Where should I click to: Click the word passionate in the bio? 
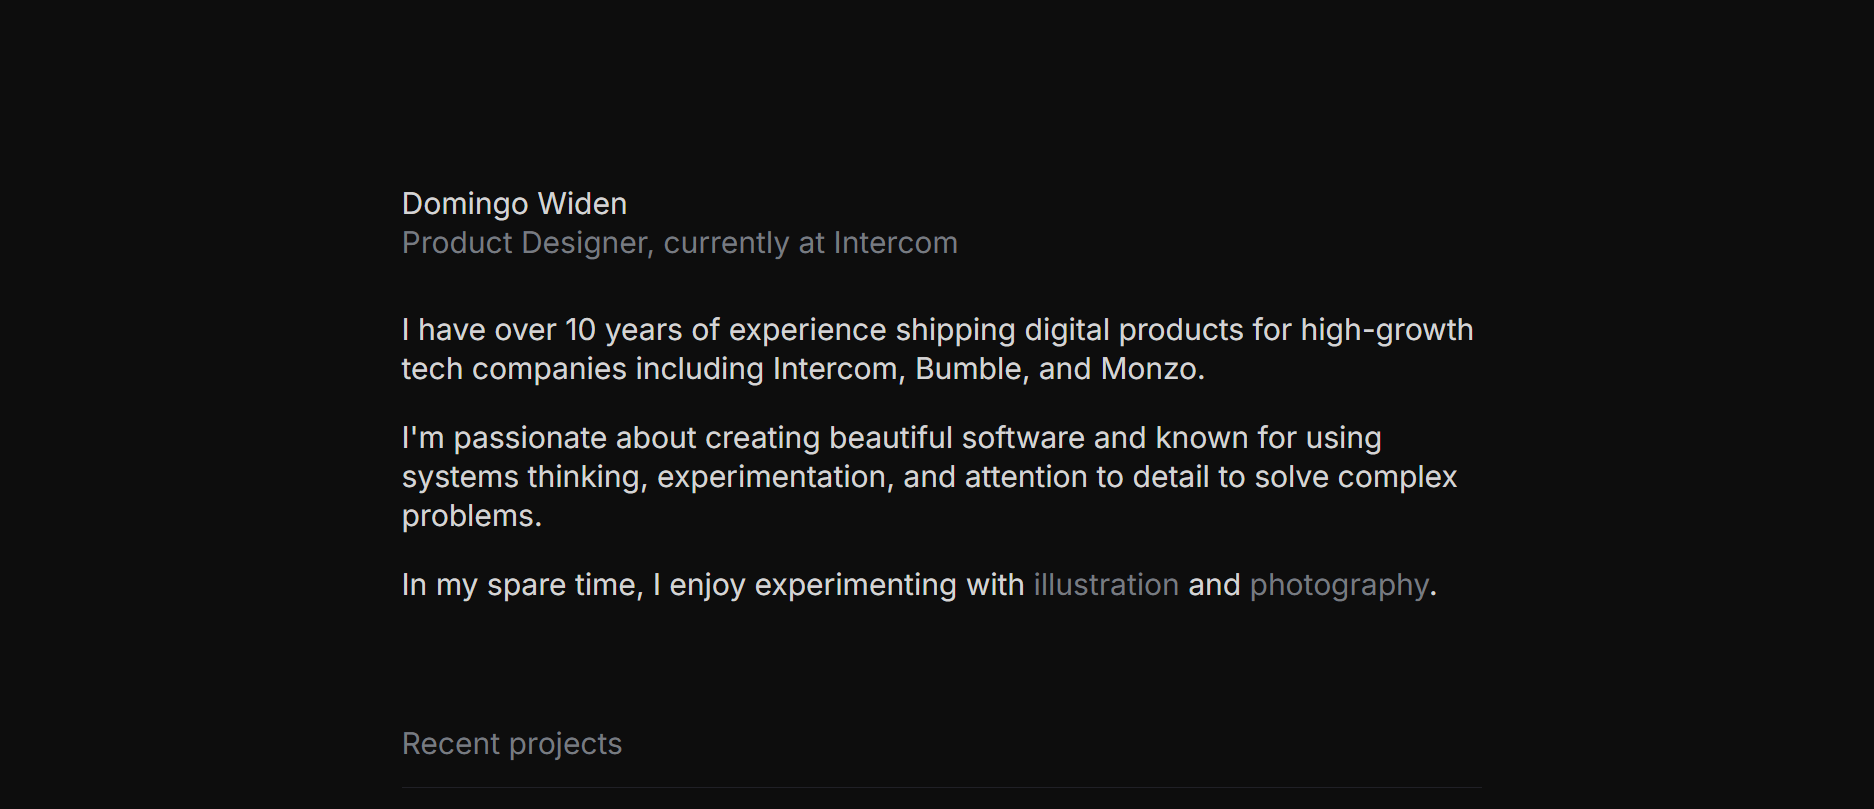pyautogui.click(x=529, y=438)
